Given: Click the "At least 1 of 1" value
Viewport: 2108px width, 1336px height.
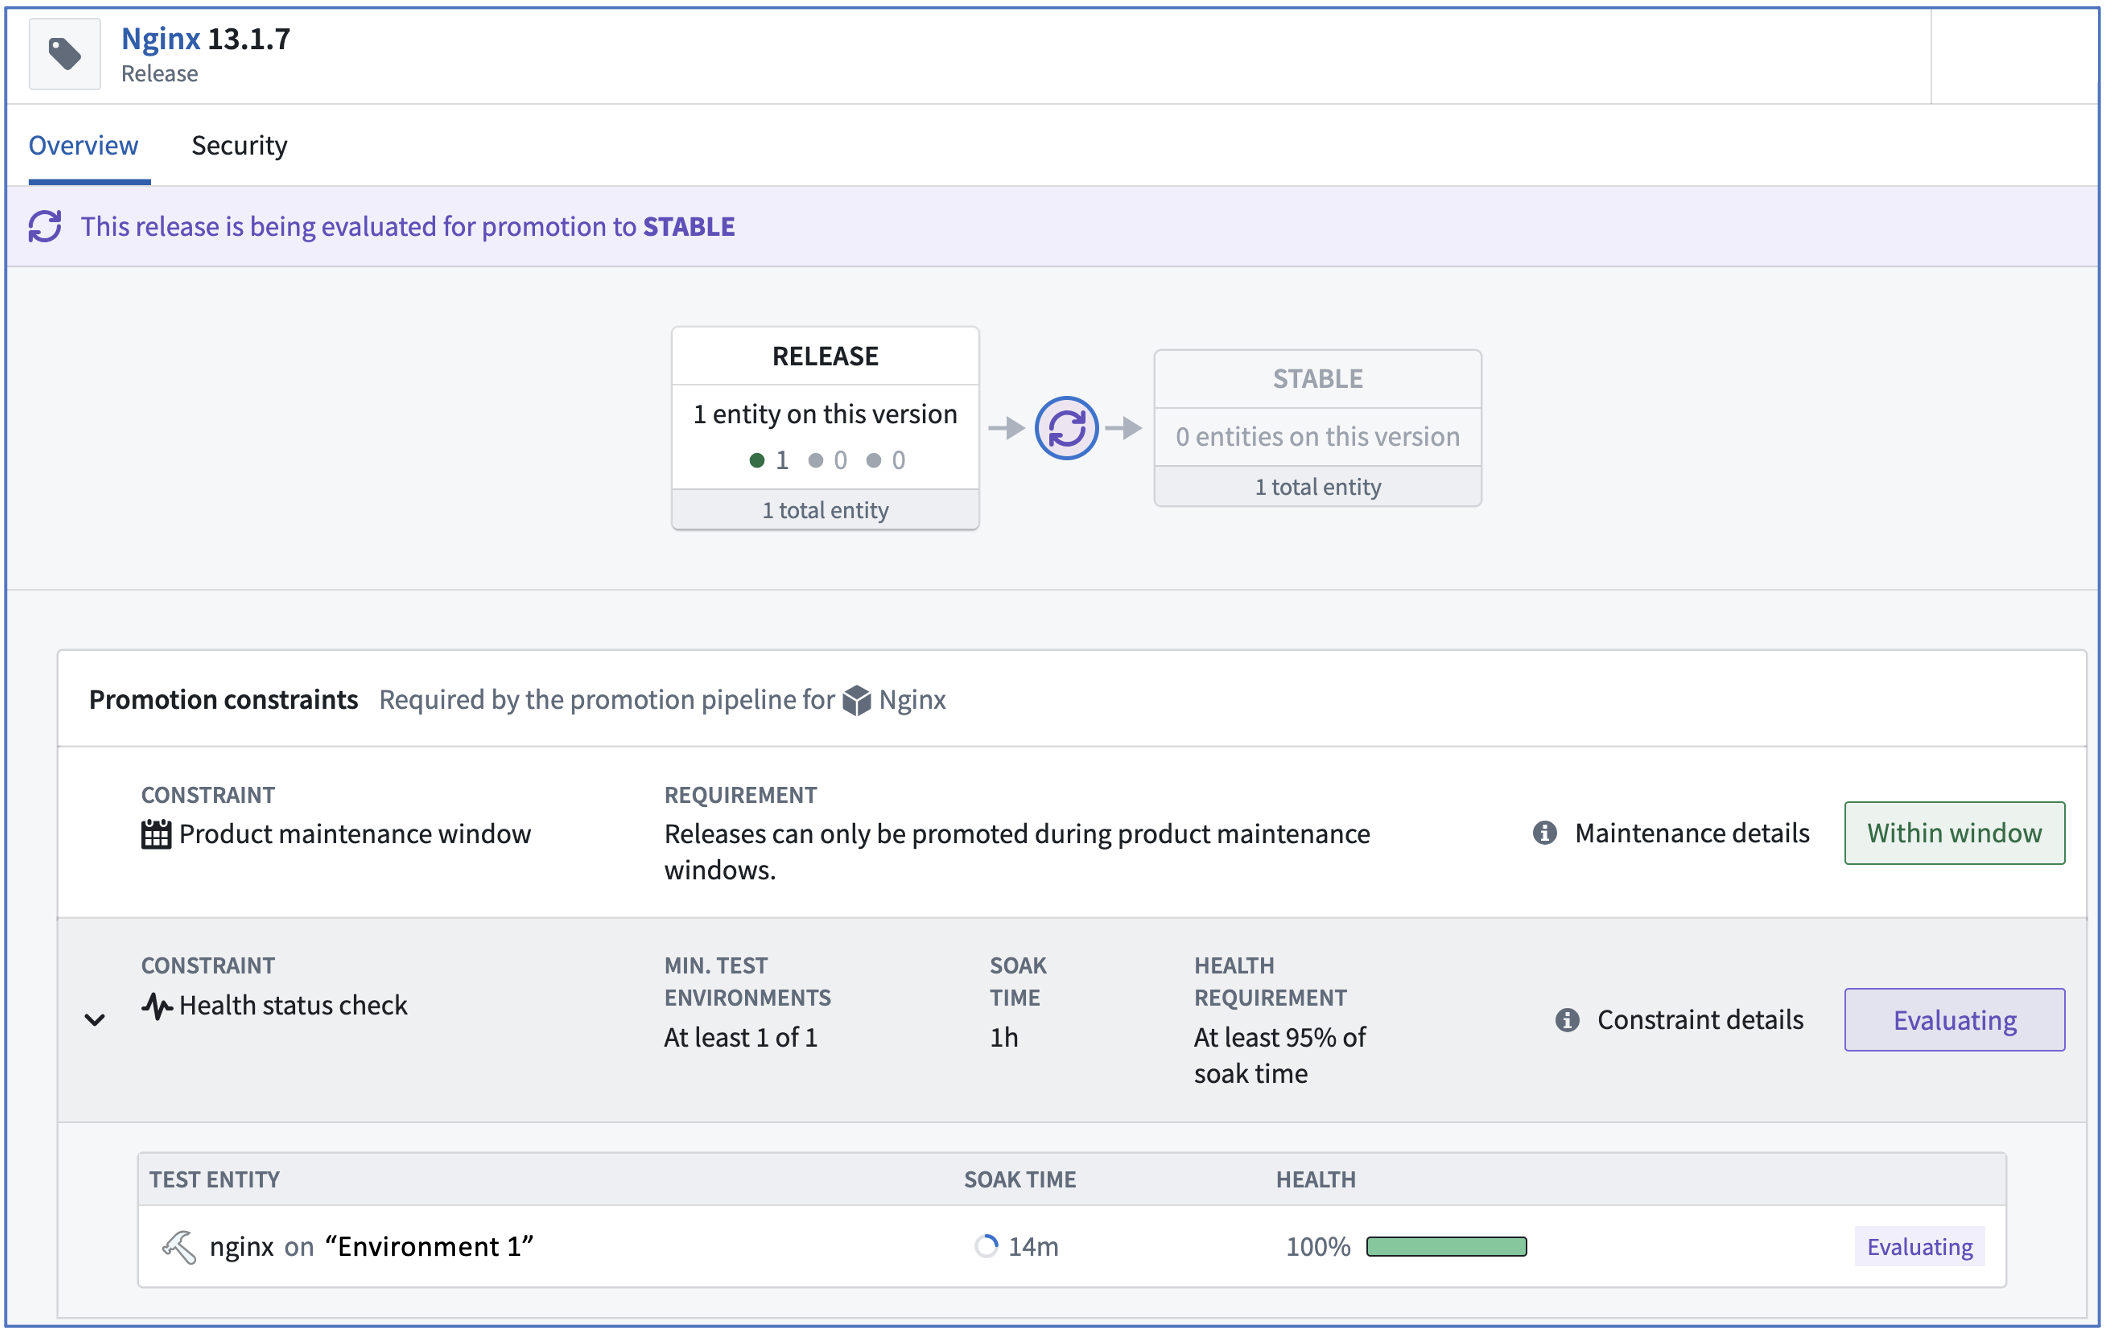Looking at the screenshot, I should (x=741, y=1038).
